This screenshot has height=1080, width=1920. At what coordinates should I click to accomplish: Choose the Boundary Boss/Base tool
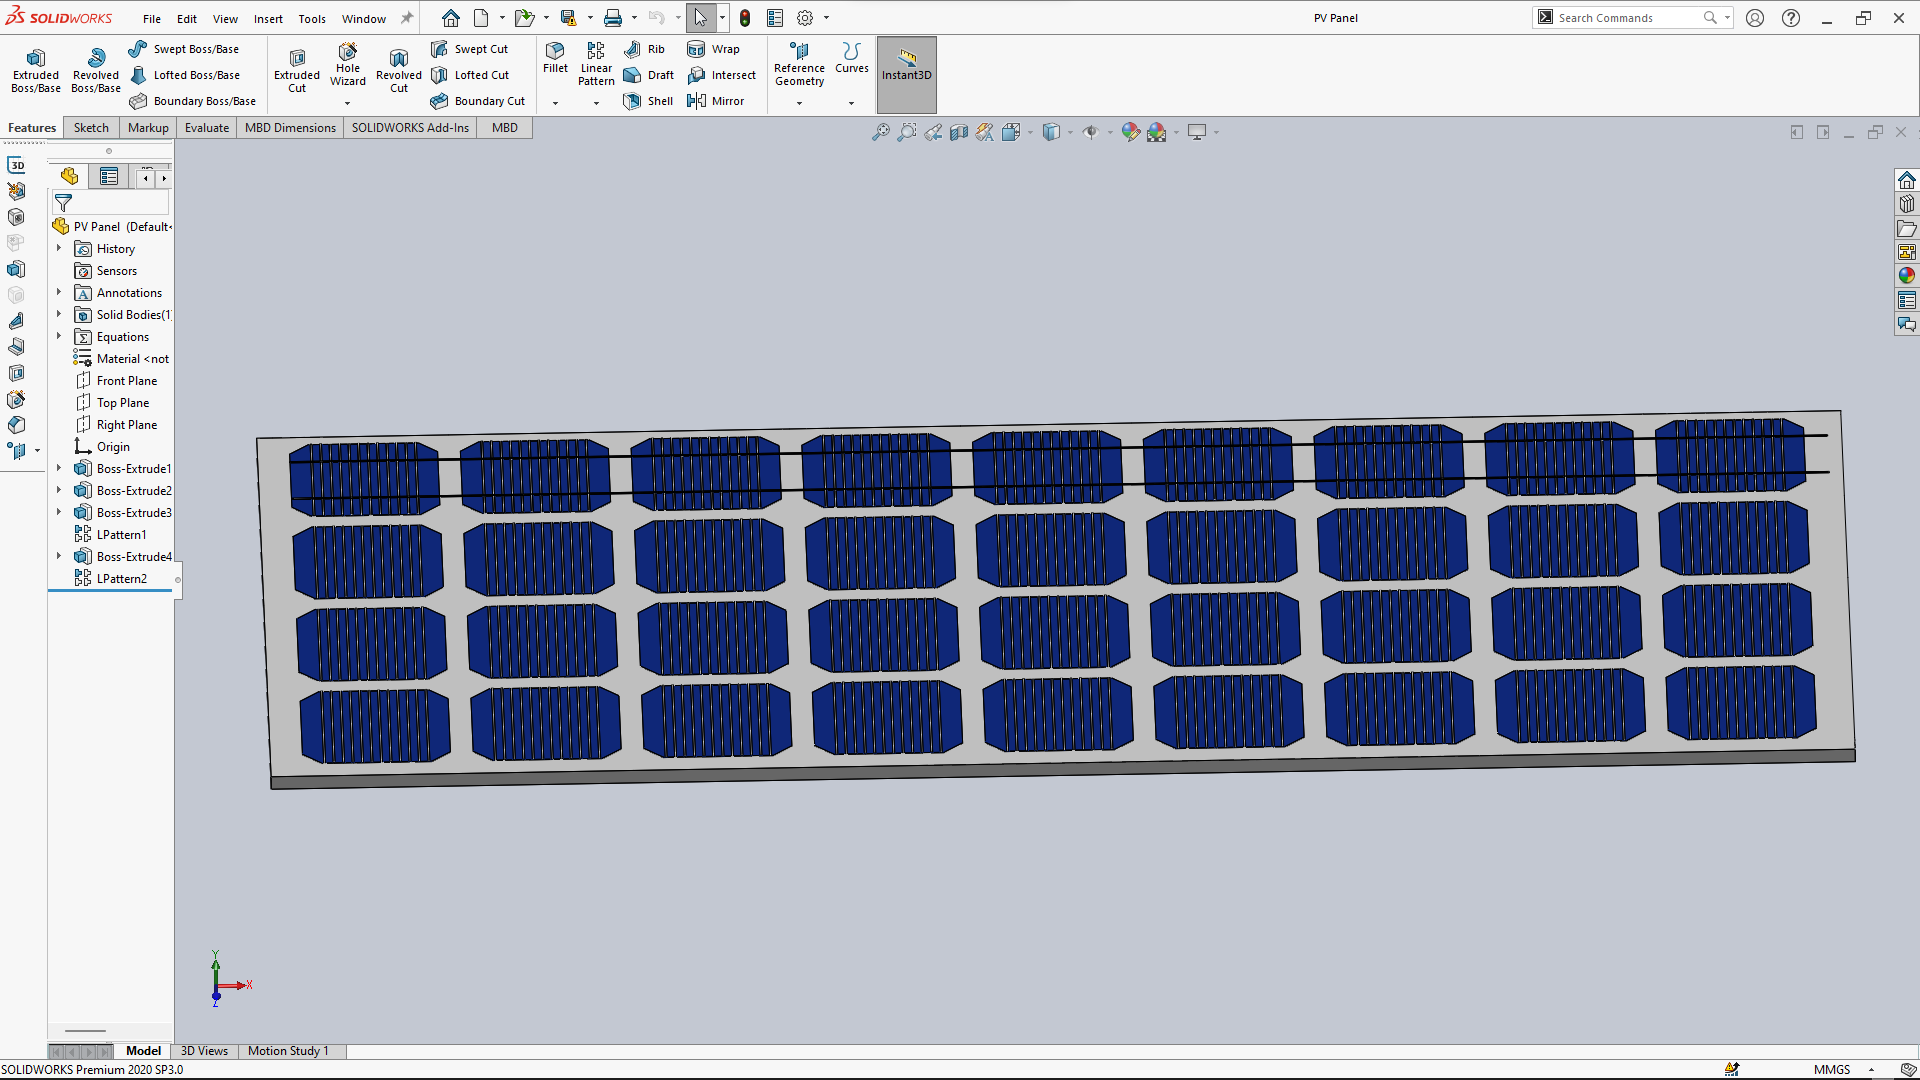coord(192,101)
